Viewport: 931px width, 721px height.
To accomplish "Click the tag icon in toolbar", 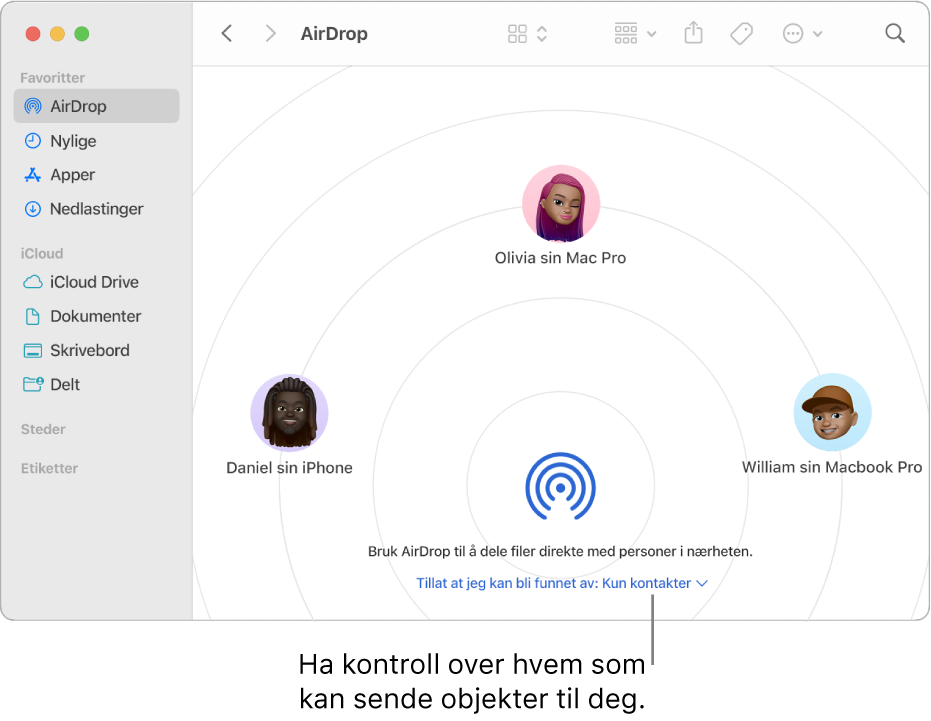I will pyautogui.click(x=741, y=33).
